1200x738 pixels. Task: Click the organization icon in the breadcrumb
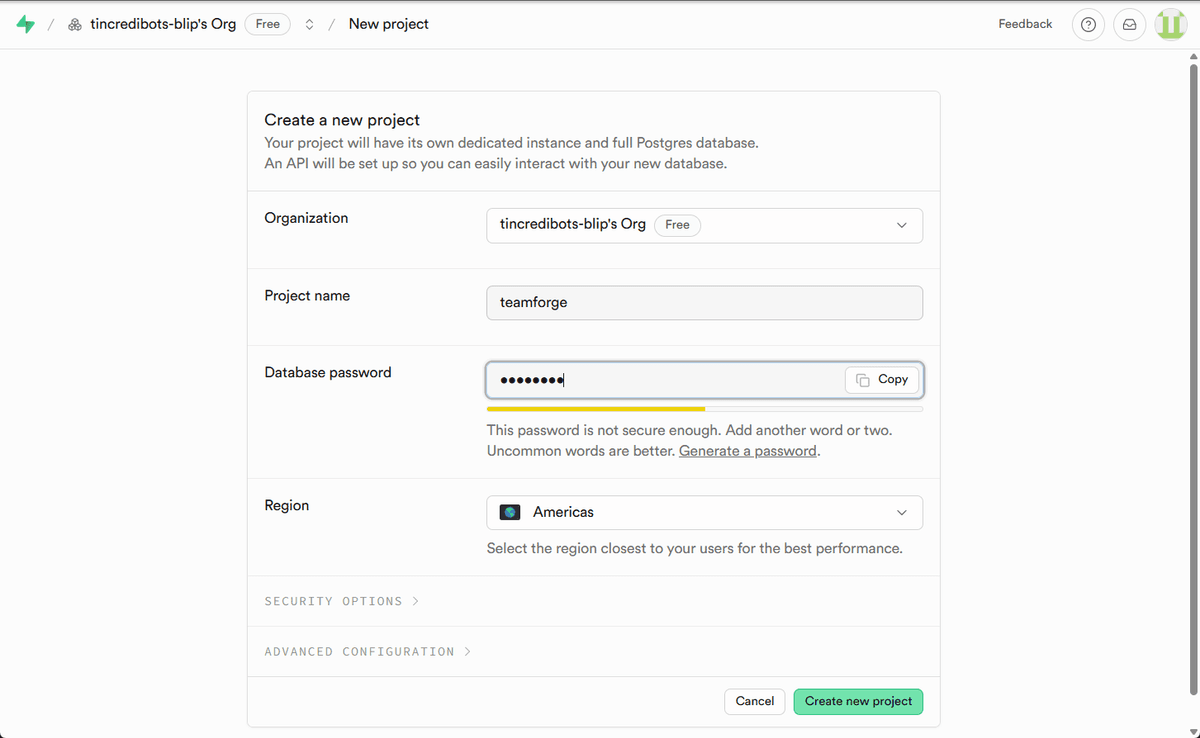click(74, 23)
